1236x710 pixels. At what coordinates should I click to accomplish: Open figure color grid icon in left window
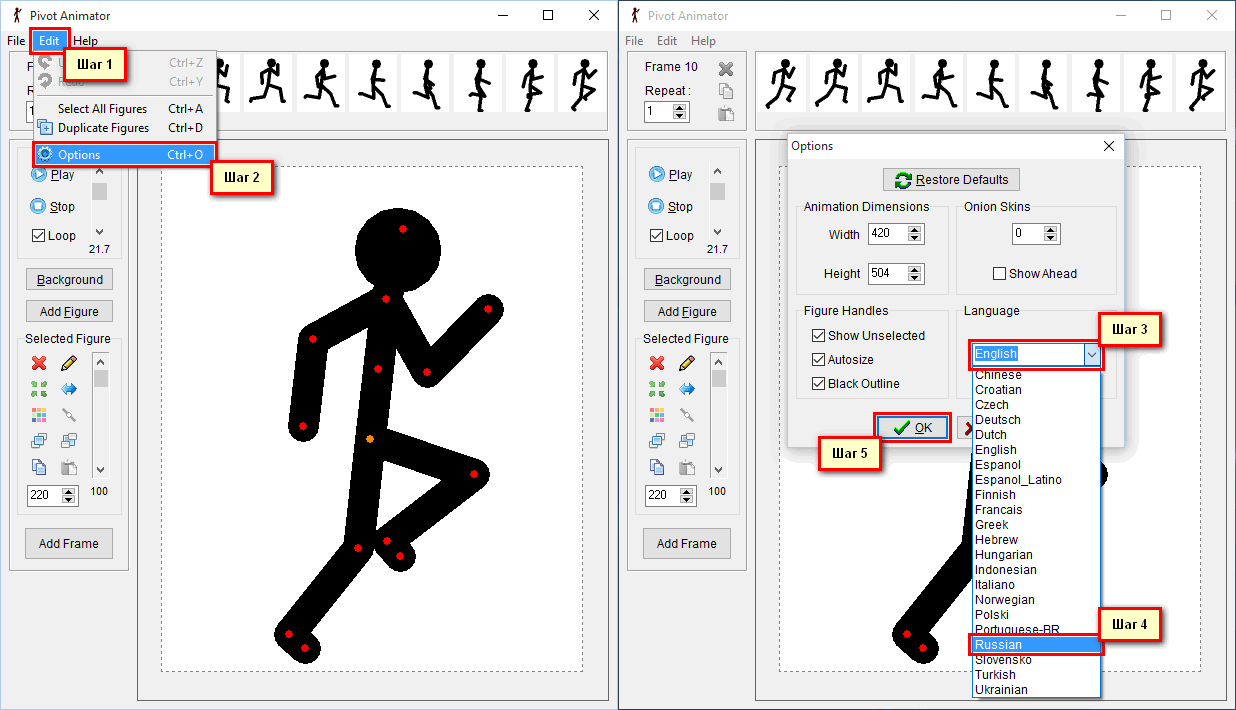(x=39, y=414)
